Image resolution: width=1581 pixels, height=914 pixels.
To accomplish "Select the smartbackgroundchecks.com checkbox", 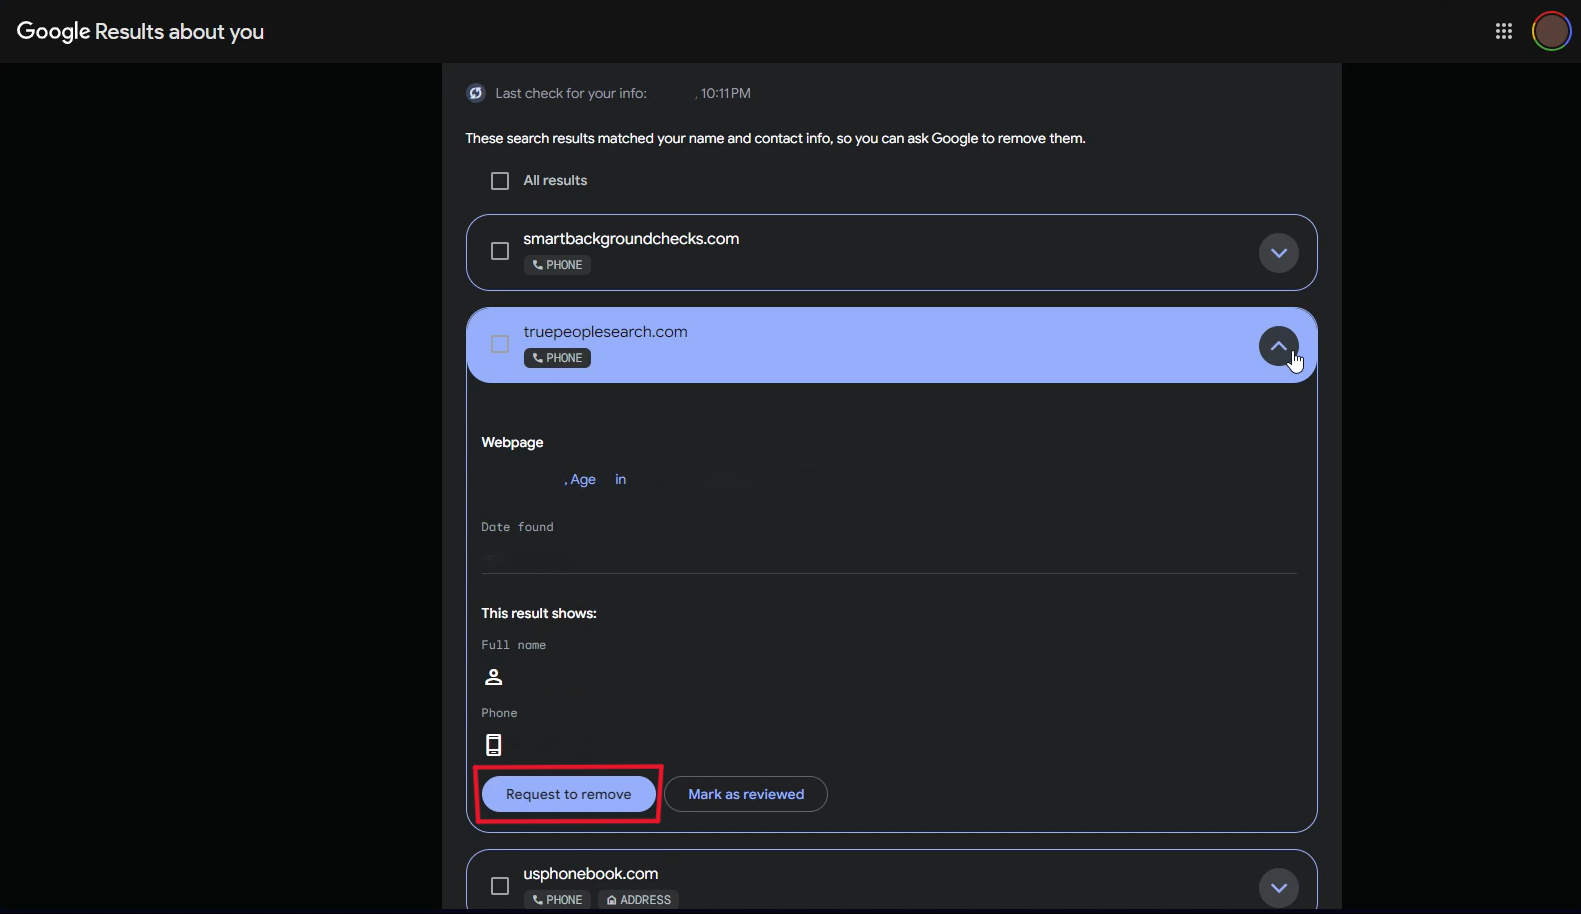I will [x=500, y=251].
